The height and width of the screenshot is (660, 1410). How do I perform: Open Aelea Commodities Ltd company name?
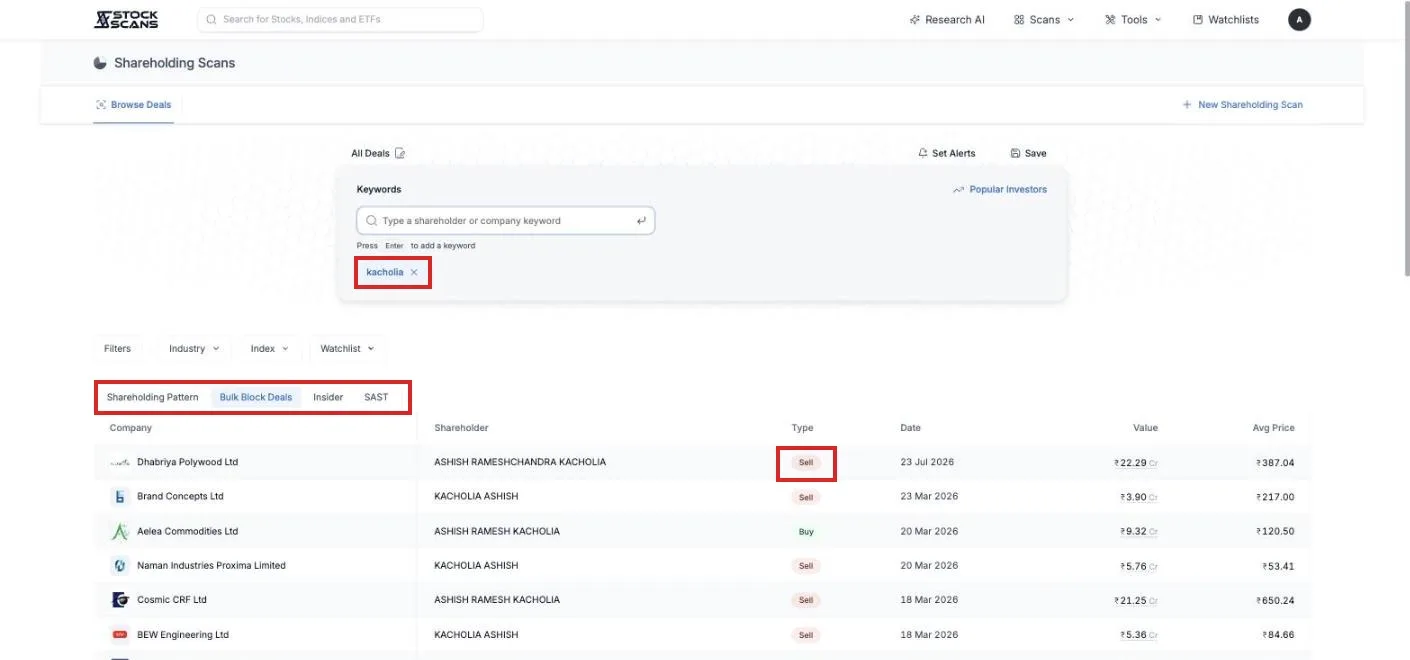pos(187,531)
